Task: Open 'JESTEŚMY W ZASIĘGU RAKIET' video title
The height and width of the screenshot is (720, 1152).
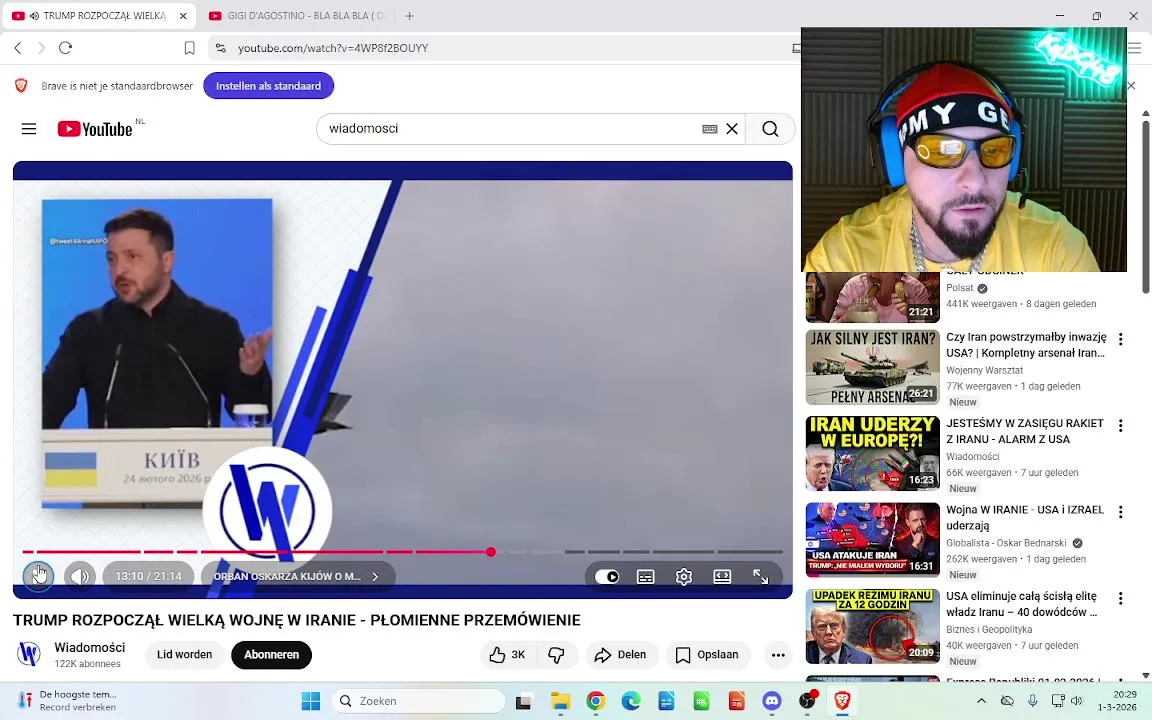Action: click(x=1025, y=431)
